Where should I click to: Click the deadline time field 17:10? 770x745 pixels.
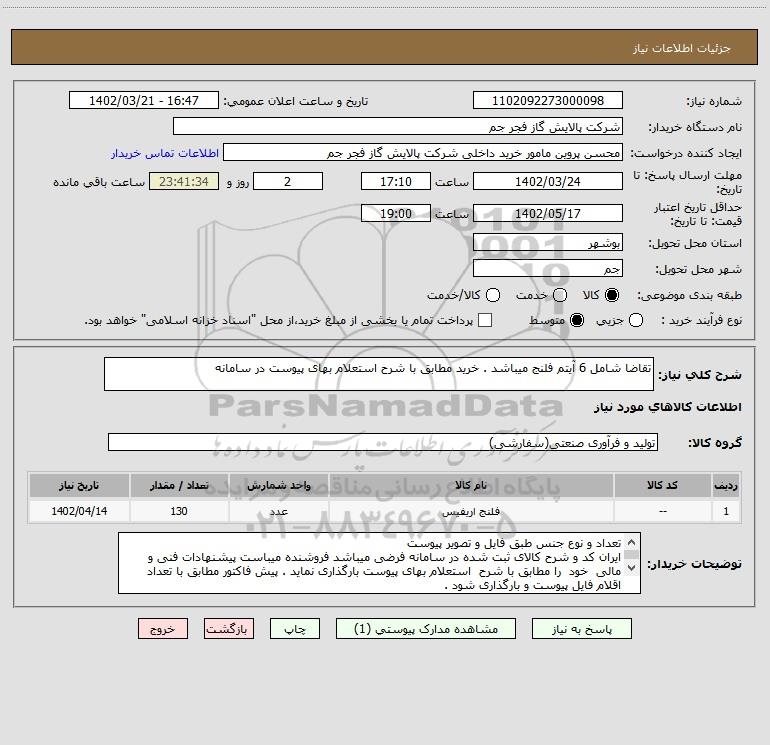[396, 181]
